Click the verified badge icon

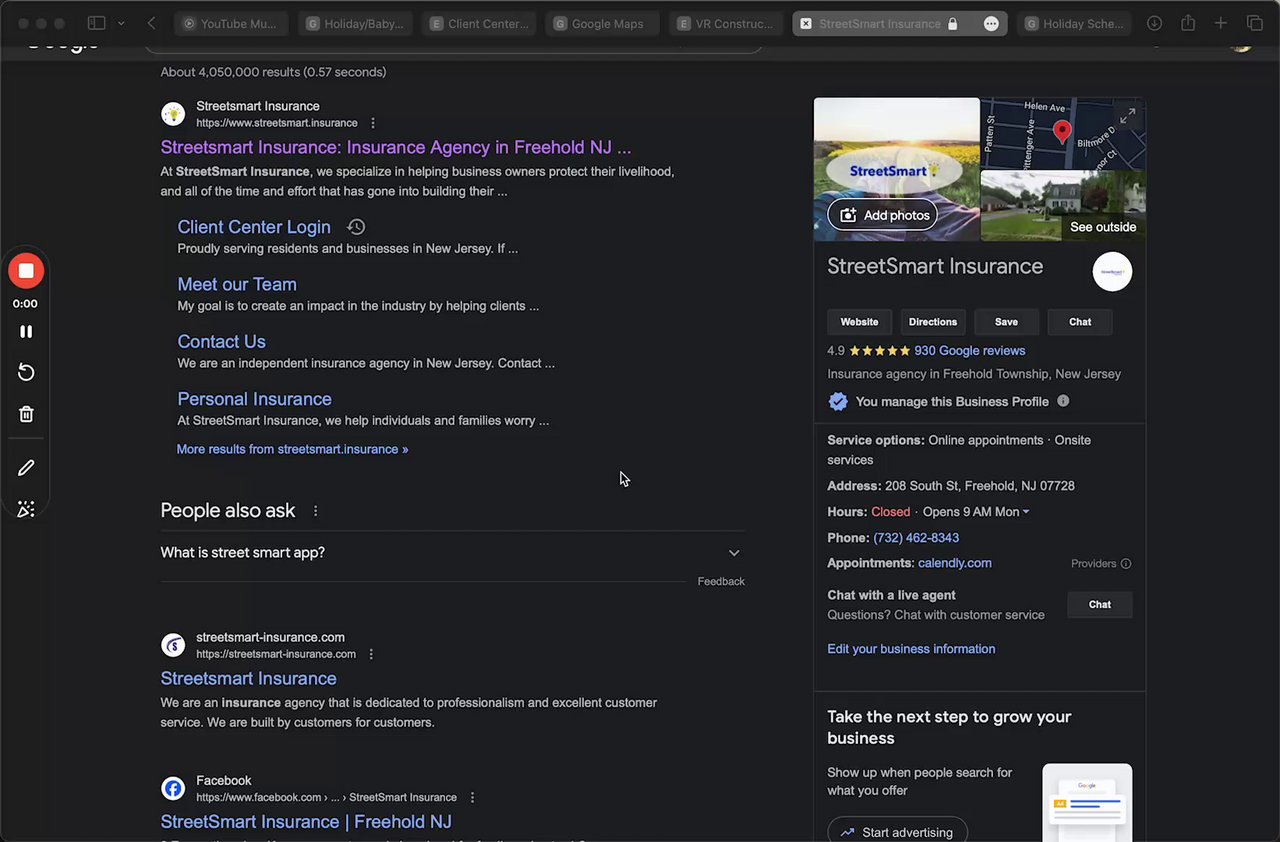tap(838, 401)
